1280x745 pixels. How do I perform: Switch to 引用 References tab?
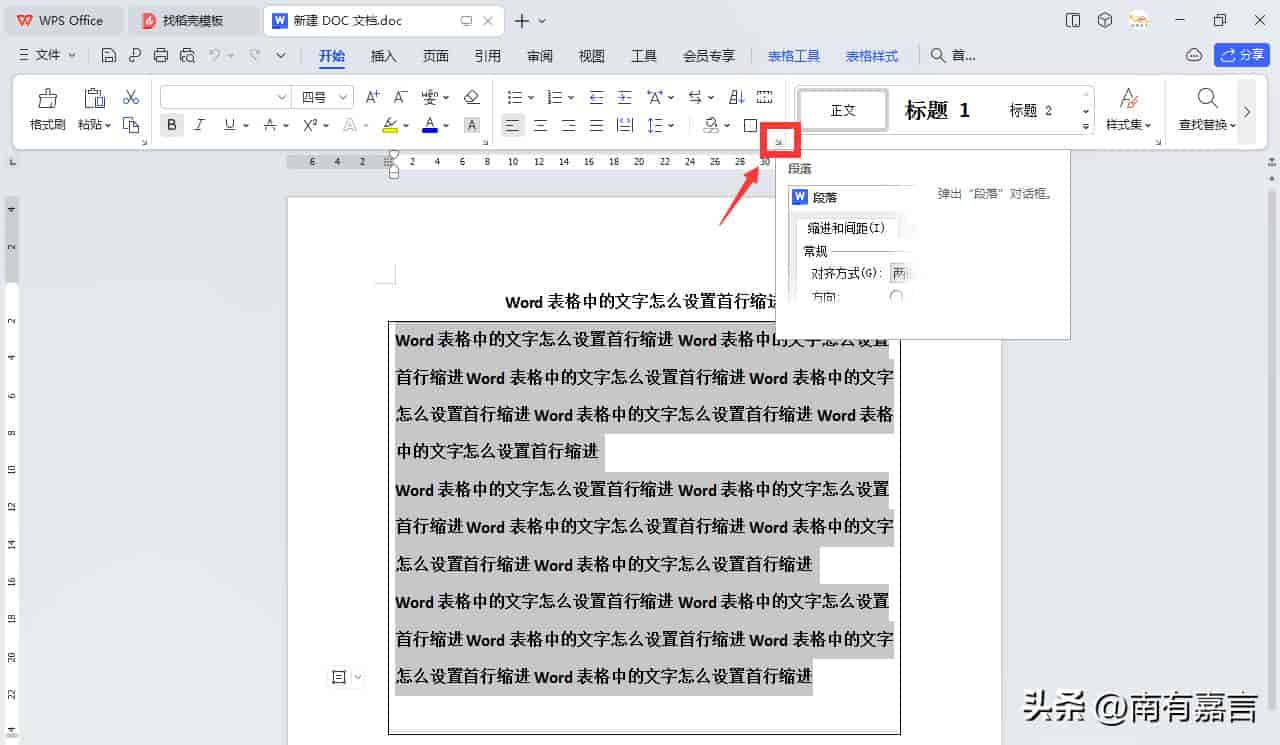coord(488,56)
